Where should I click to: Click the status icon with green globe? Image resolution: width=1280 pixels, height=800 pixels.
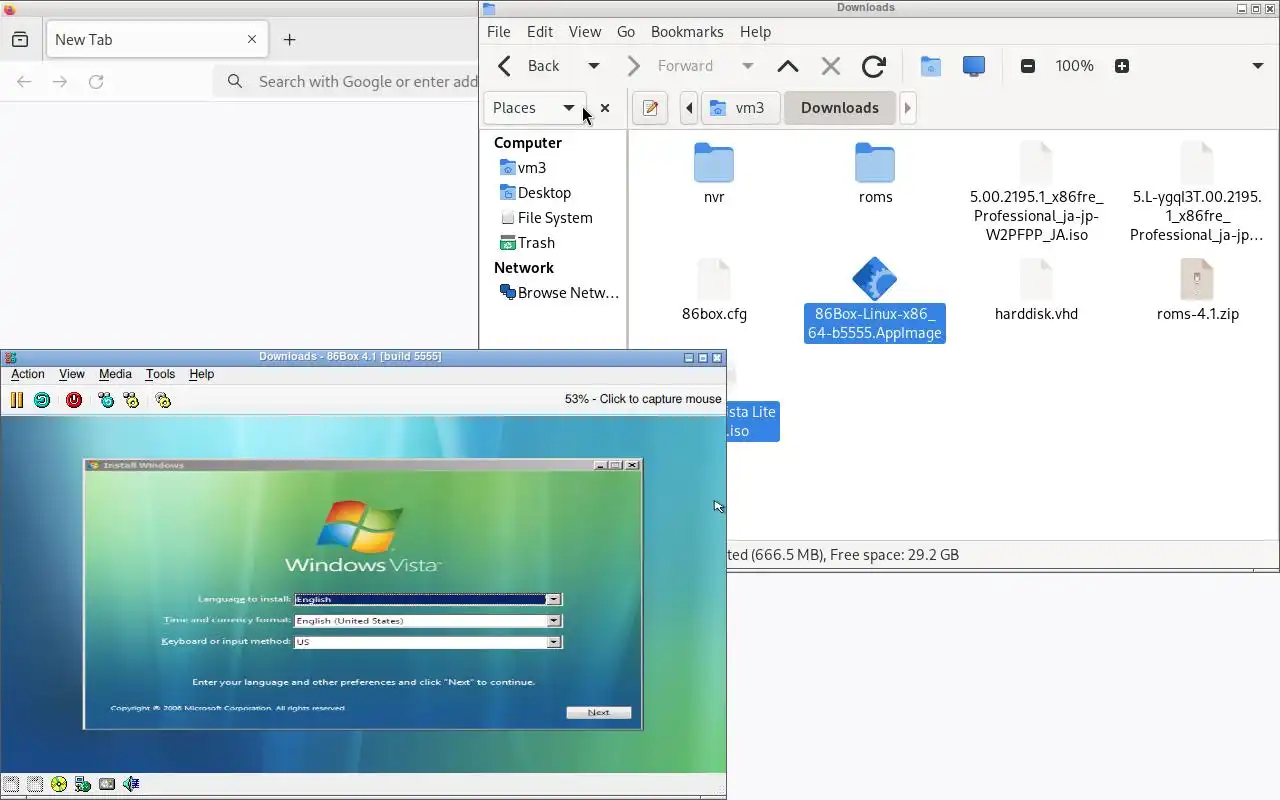(83, 784)
